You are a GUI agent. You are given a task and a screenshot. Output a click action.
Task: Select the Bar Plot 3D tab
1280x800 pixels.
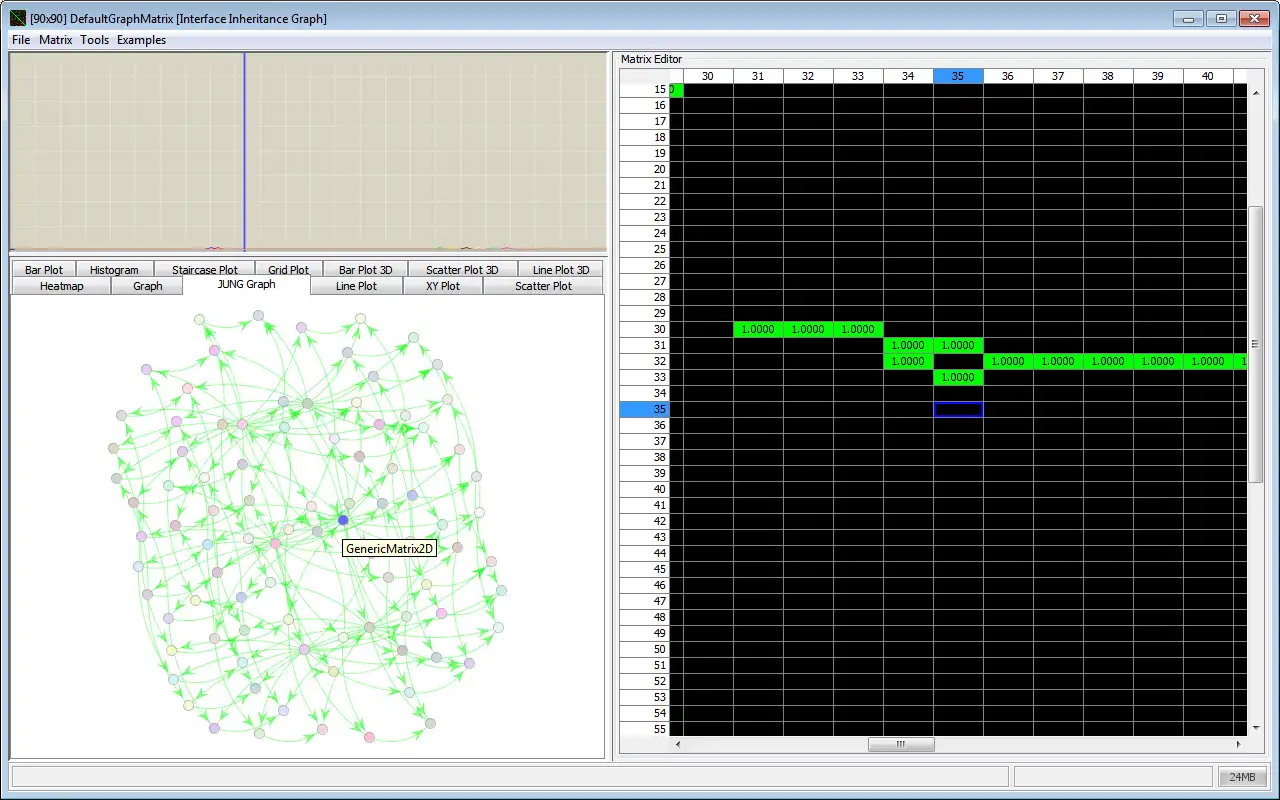pos(366,270)
